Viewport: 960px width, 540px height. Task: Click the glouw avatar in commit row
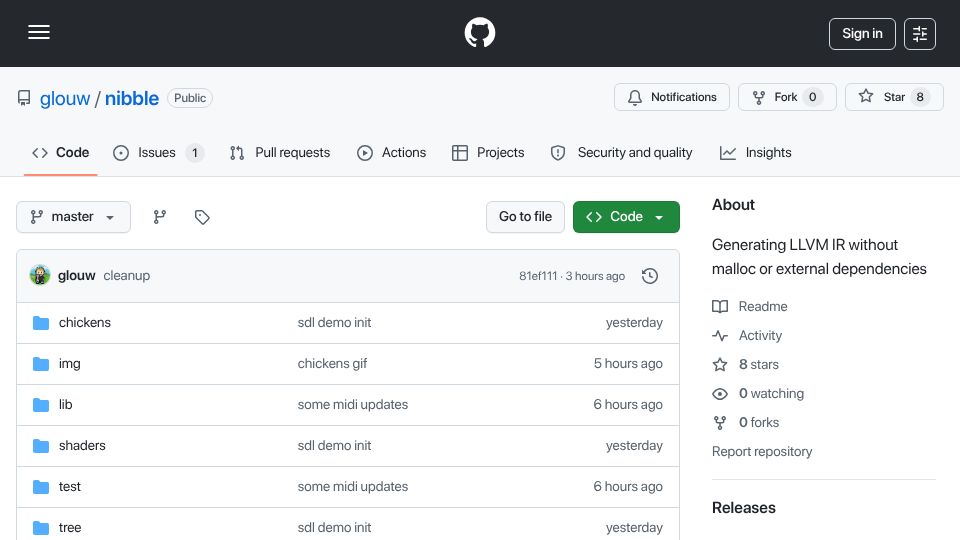40,276
